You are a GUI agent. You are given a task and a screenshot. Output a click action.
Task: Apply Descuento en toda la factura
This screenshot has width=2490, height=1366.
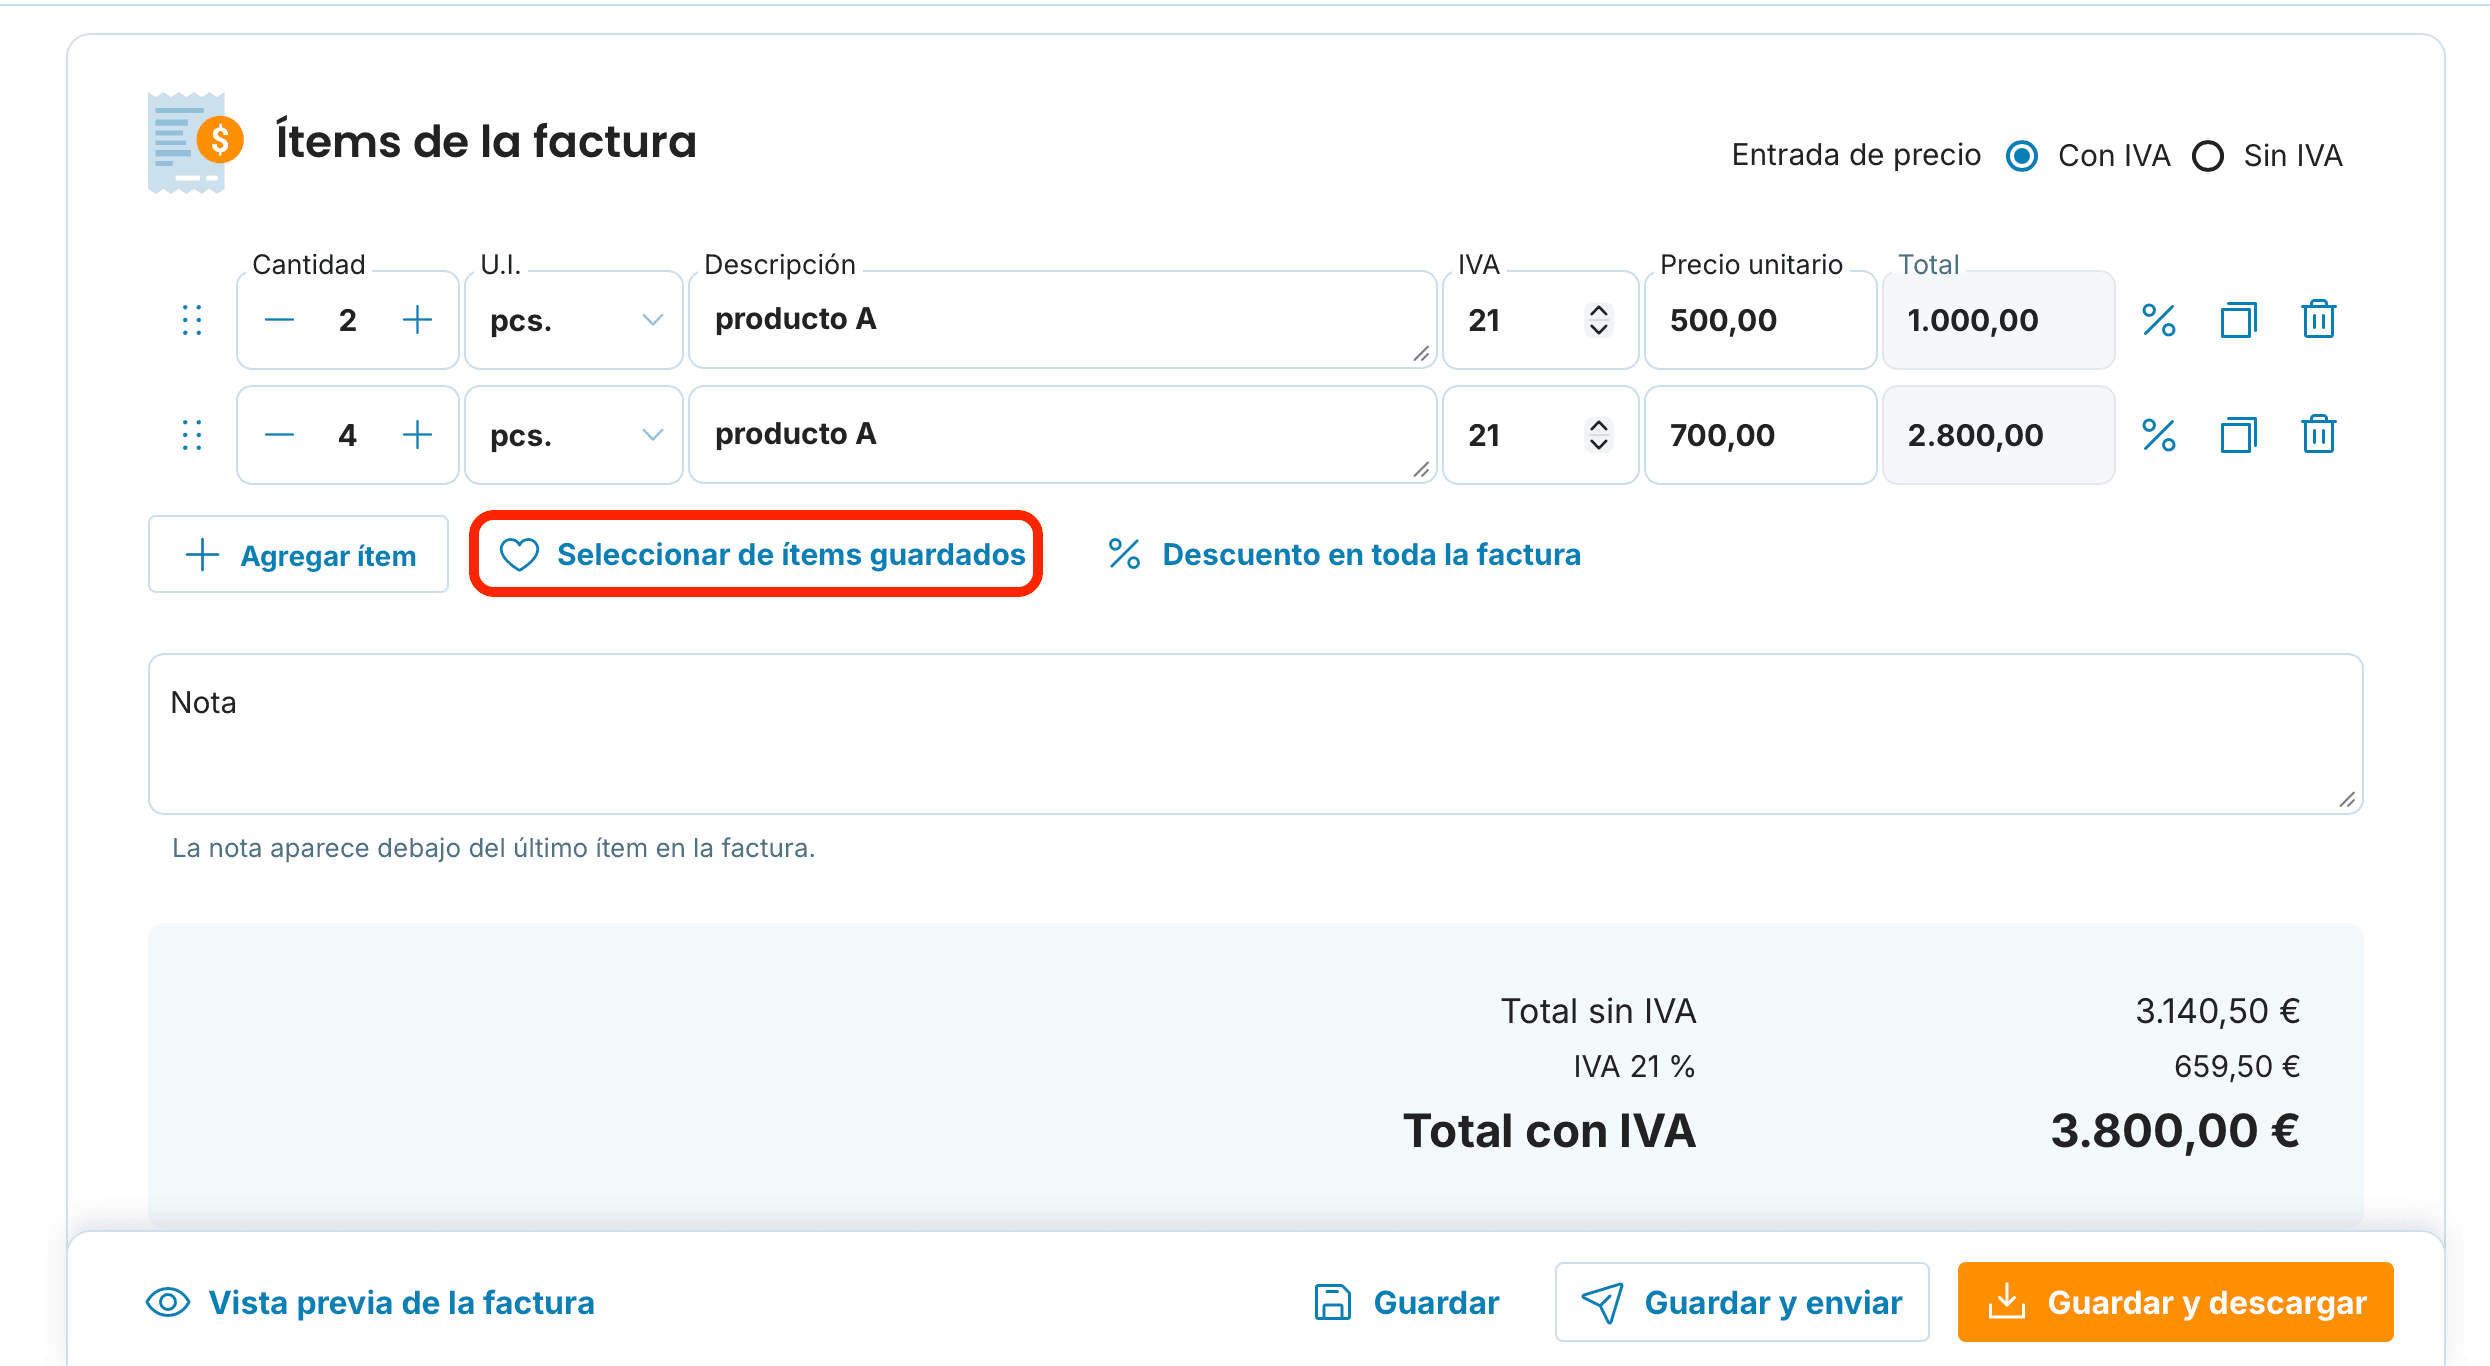click(1344, 554)
